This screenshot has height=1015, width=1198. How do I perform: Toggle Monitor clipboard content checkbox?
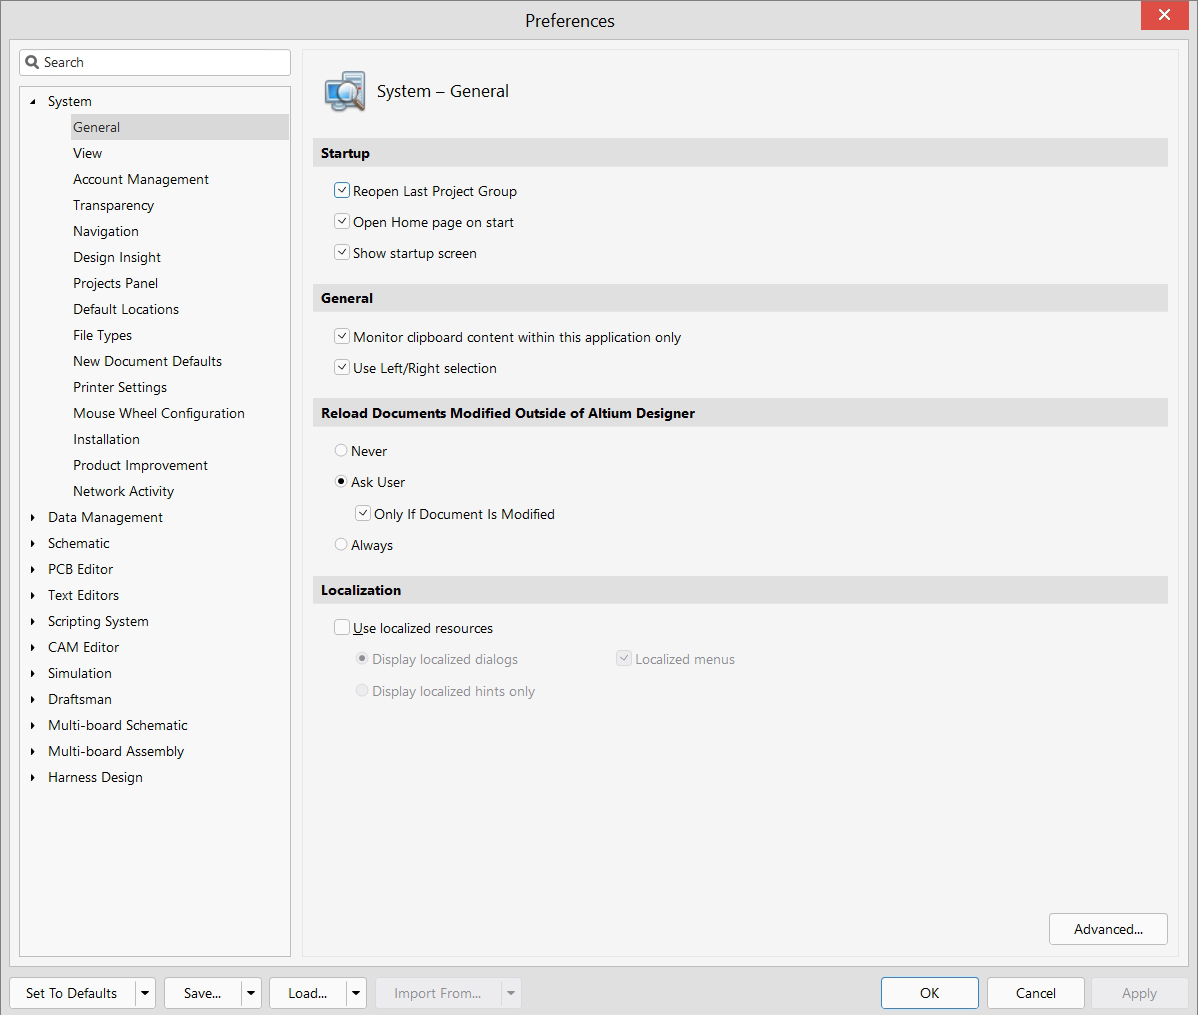click(x=342, y=336)
